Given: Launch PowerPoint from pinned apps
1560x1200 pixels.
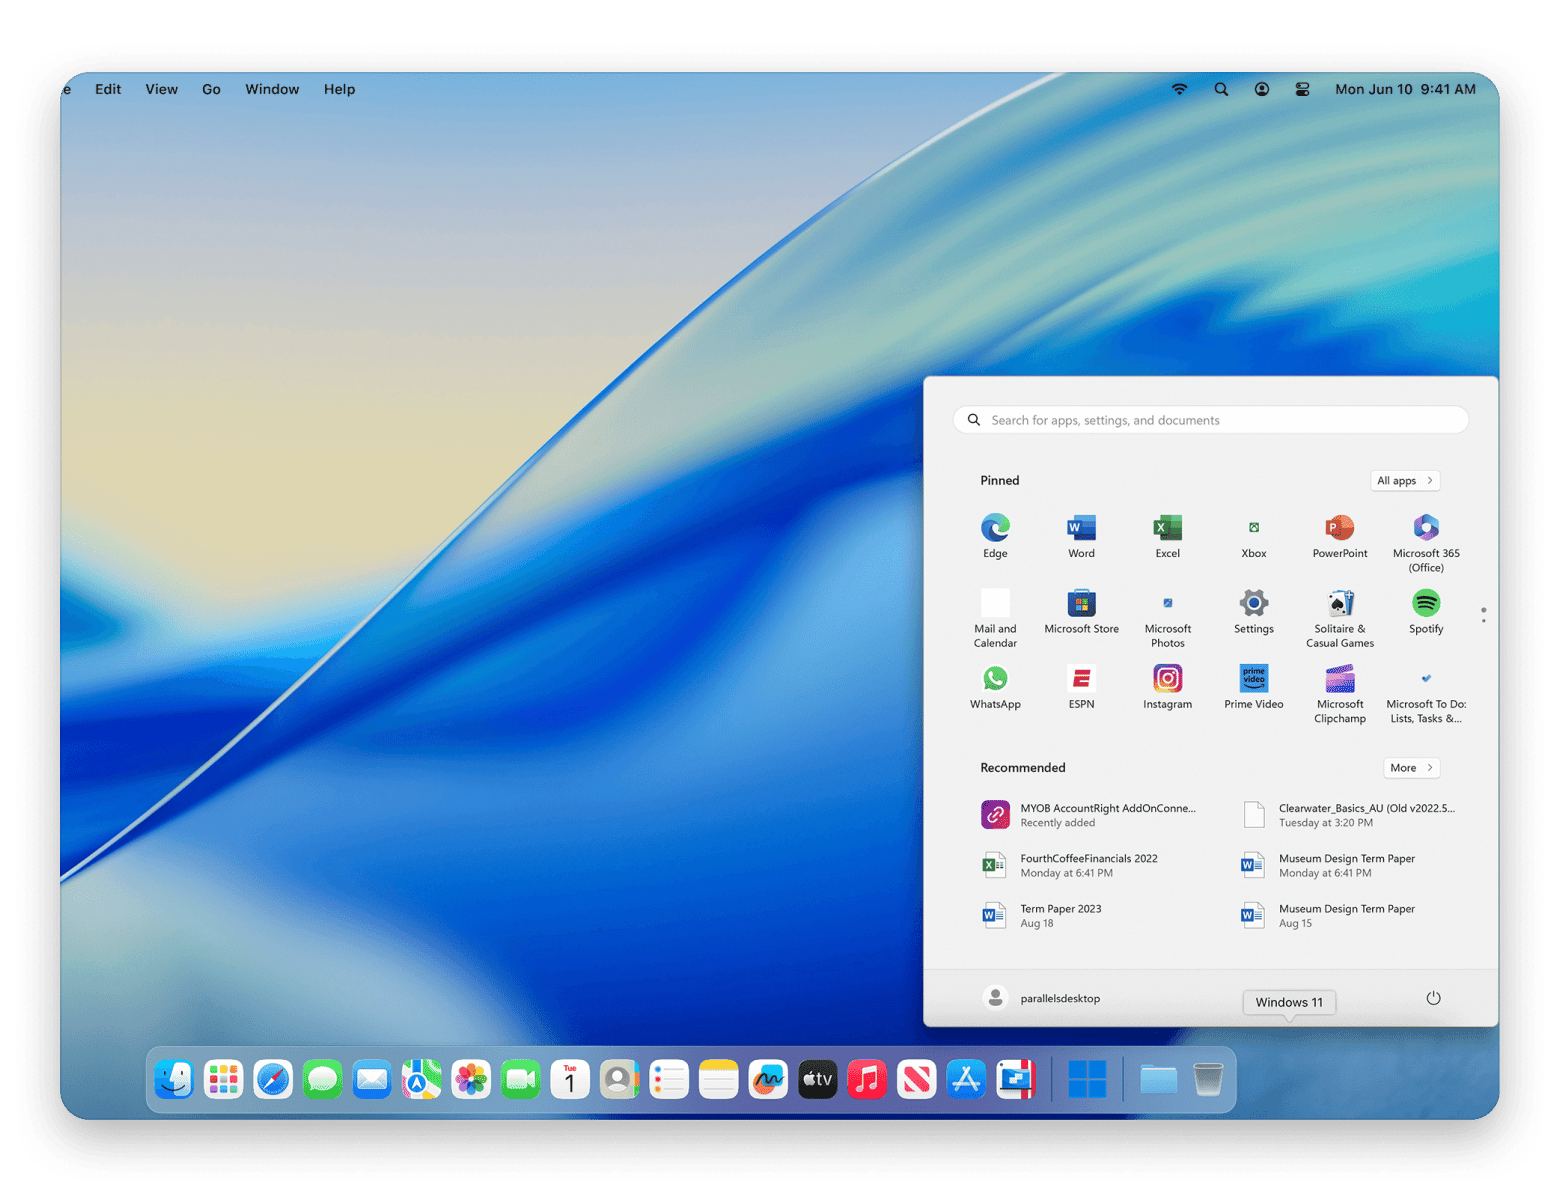Looking at the screenshot, I should 1339,536.
